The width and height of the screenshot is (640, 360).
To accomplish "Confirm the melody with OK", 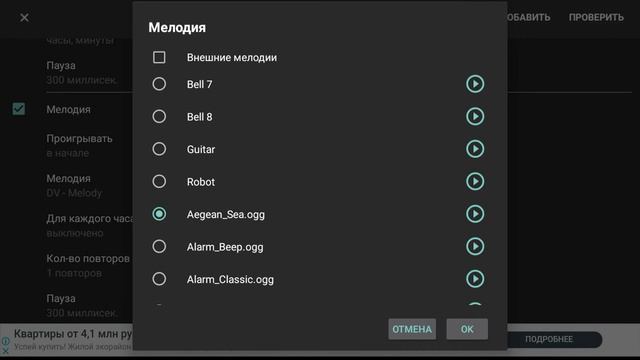I will (x=467, y=329).
